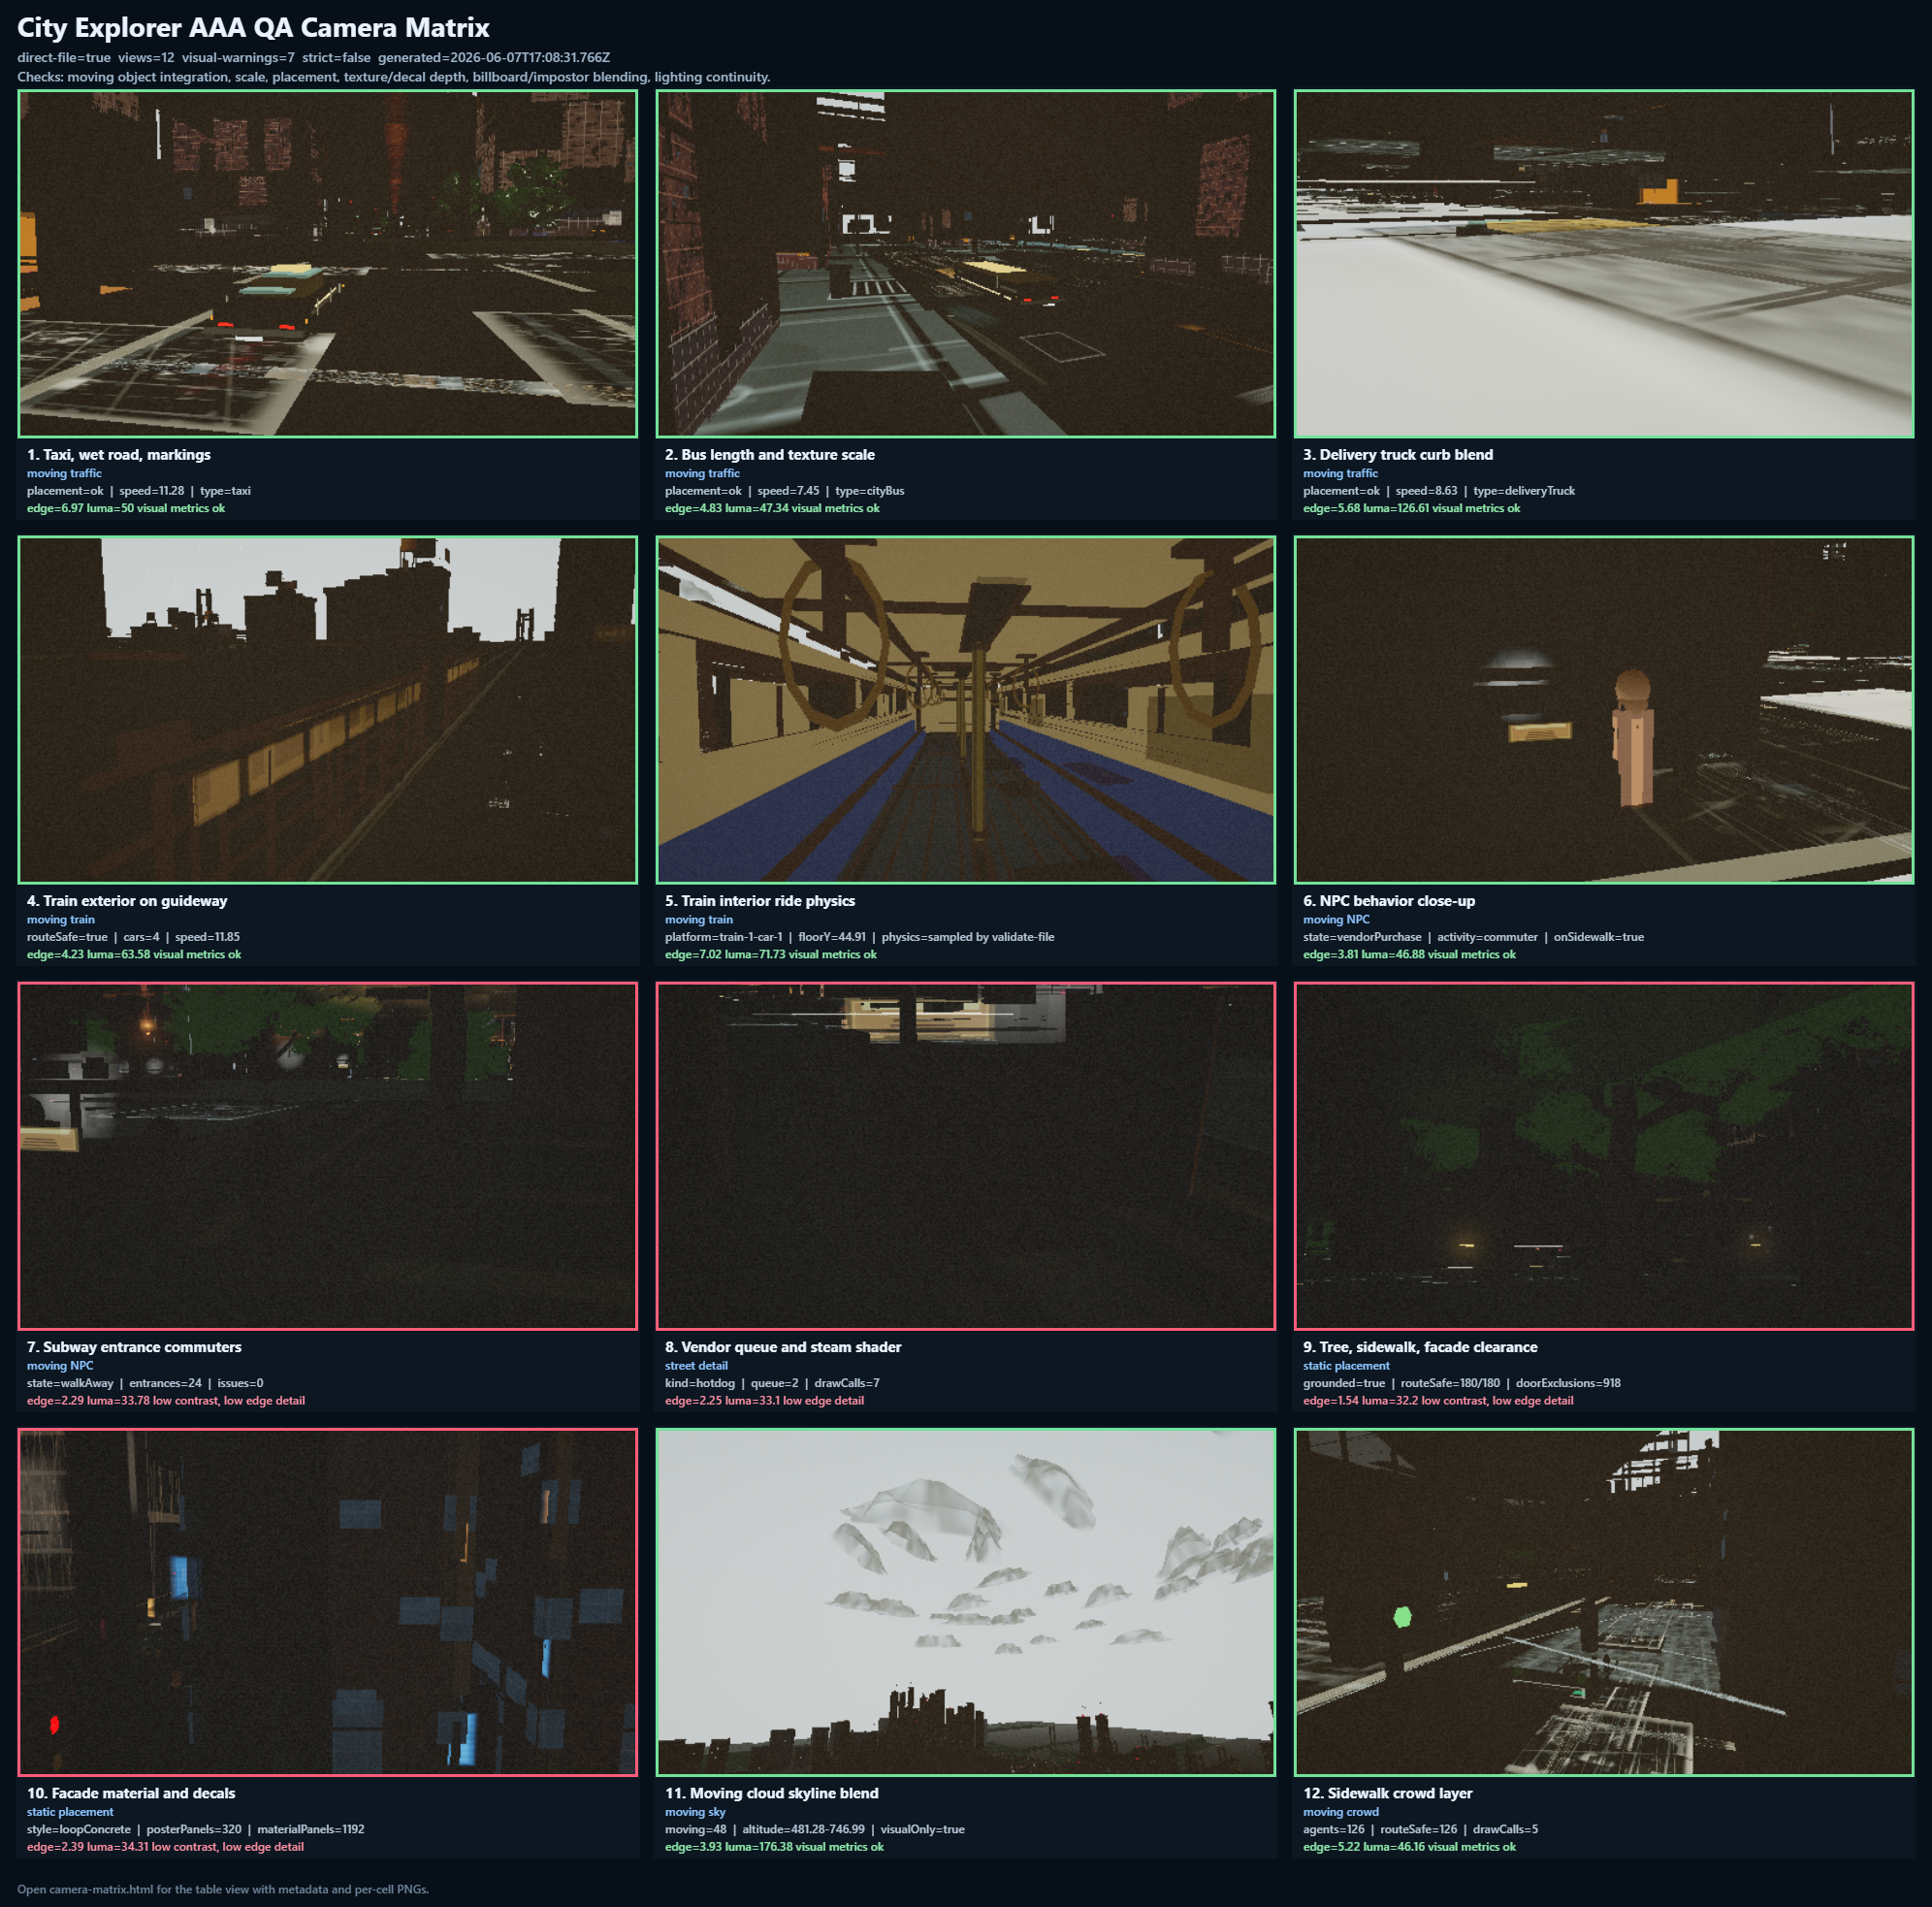Open the Bus length thumbnail image

pyautogui.click(x=965, y=264)
